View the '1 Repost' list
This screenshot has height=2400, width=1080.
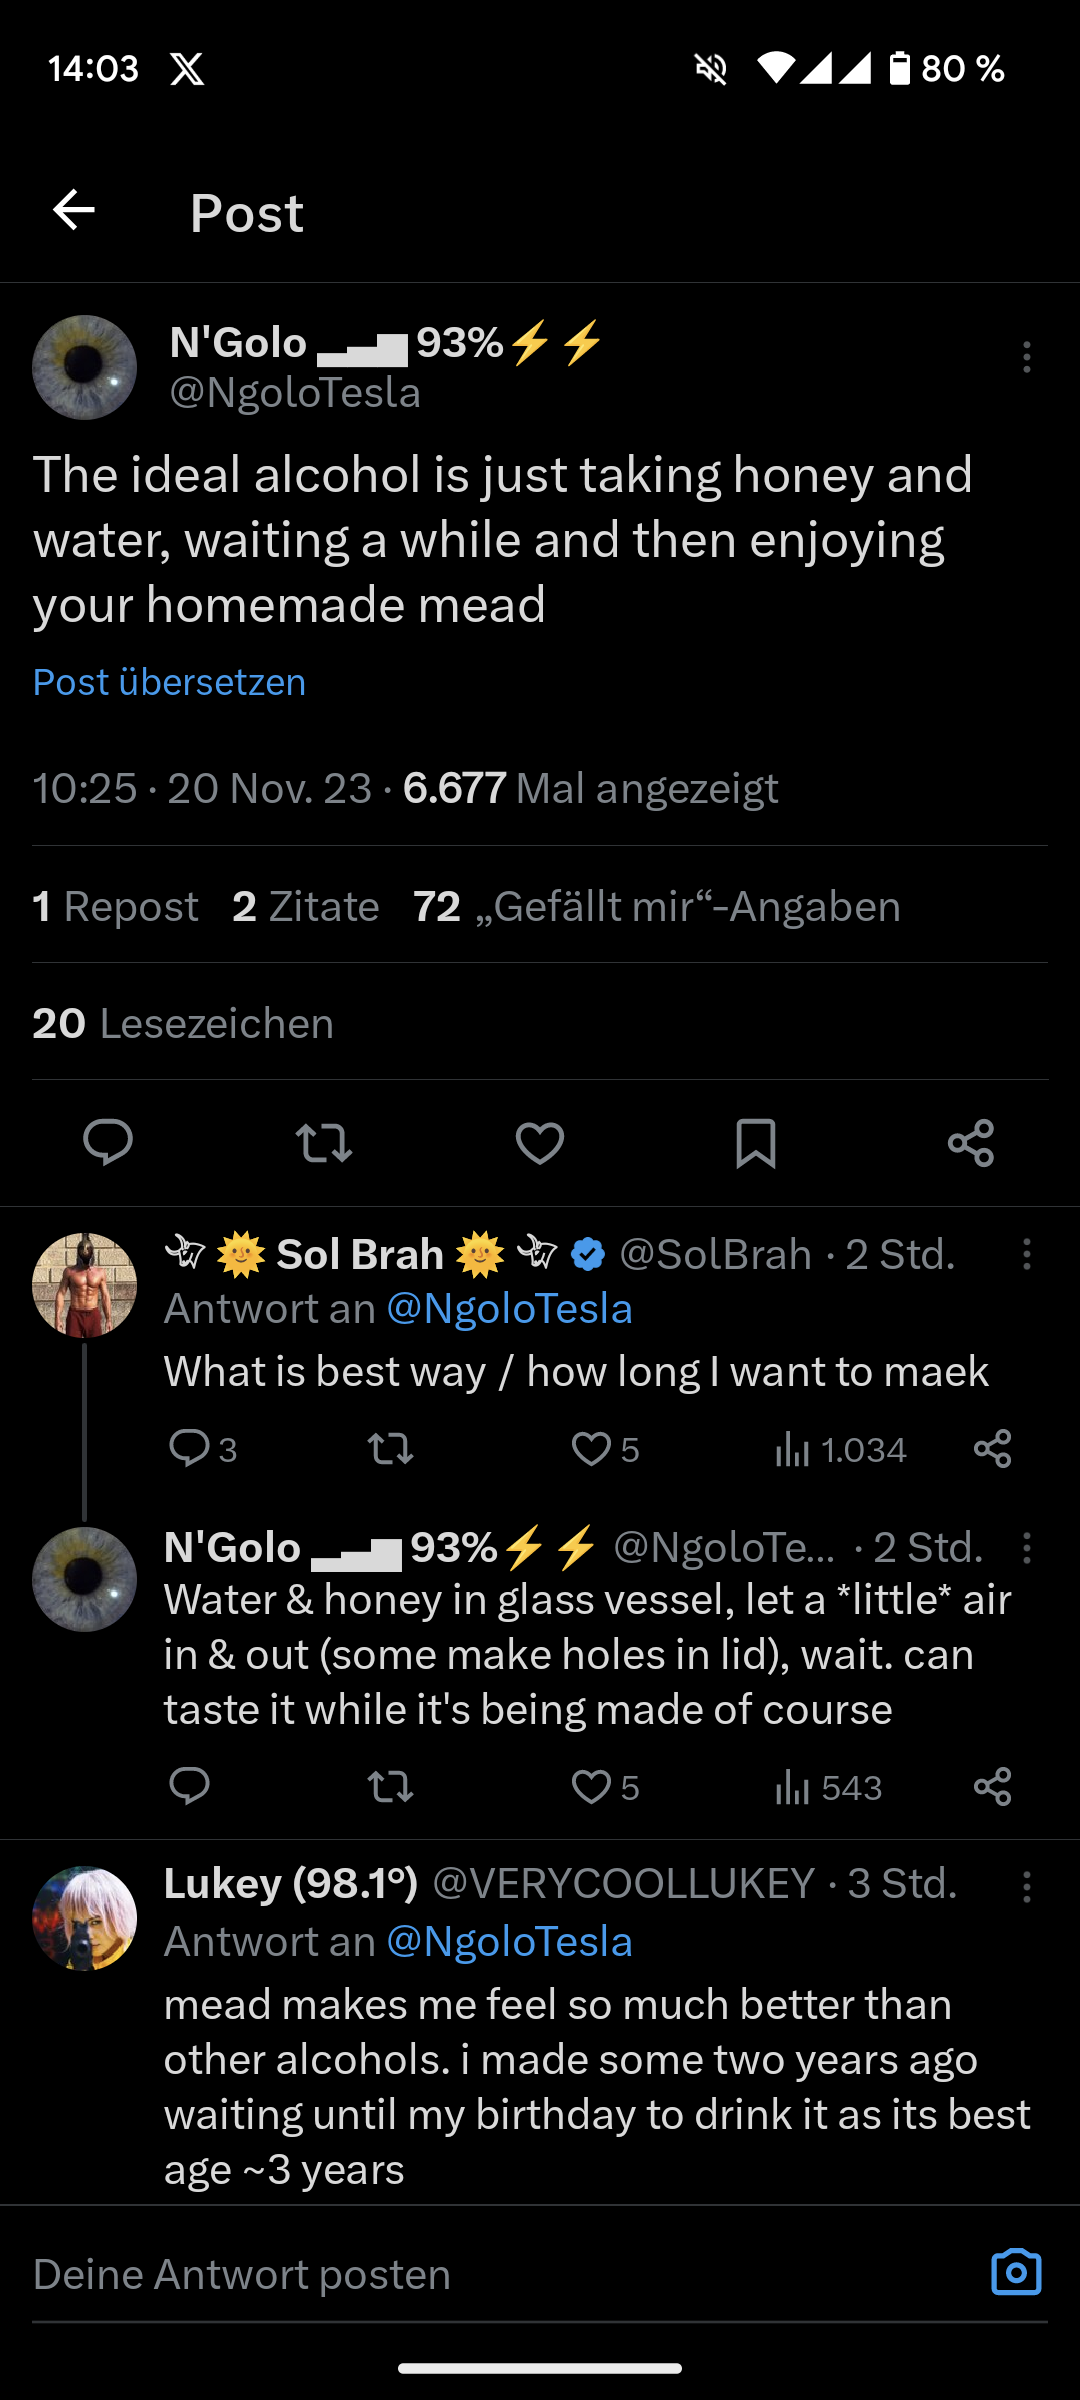[x=116, y=907]
